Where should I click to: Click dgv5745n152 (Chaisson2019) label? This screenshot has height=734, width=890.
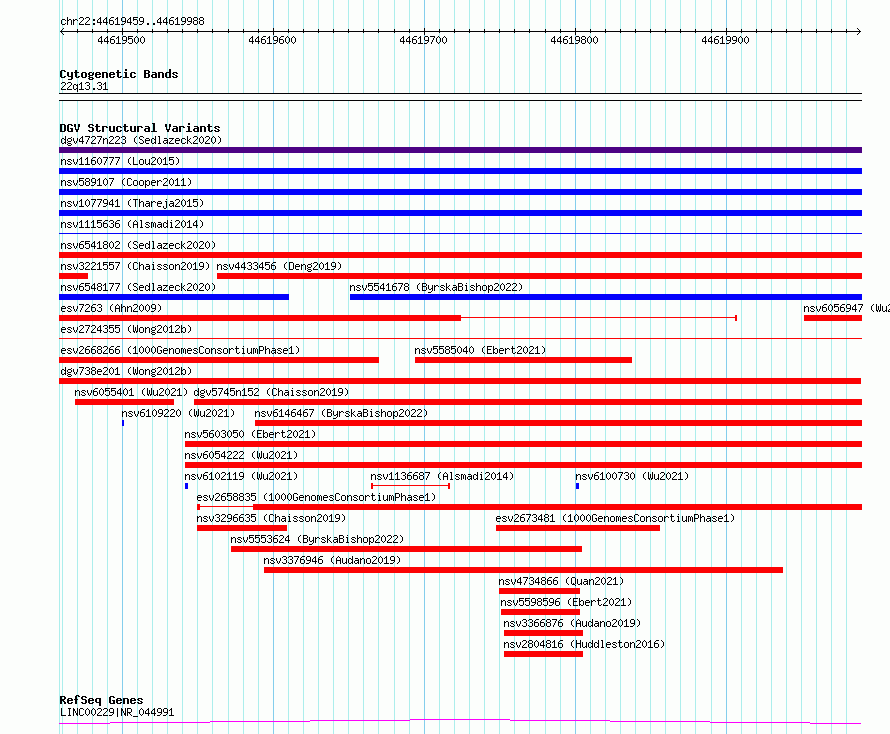click(271, 392)
